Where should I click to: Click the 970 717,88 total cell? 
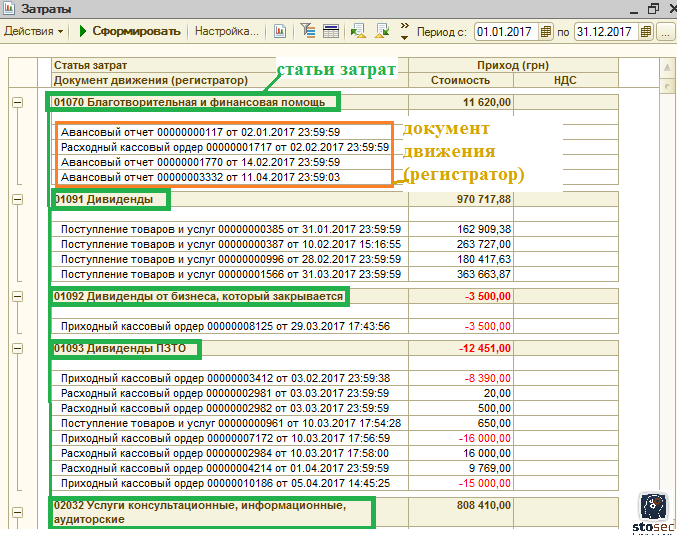[461, 199]
